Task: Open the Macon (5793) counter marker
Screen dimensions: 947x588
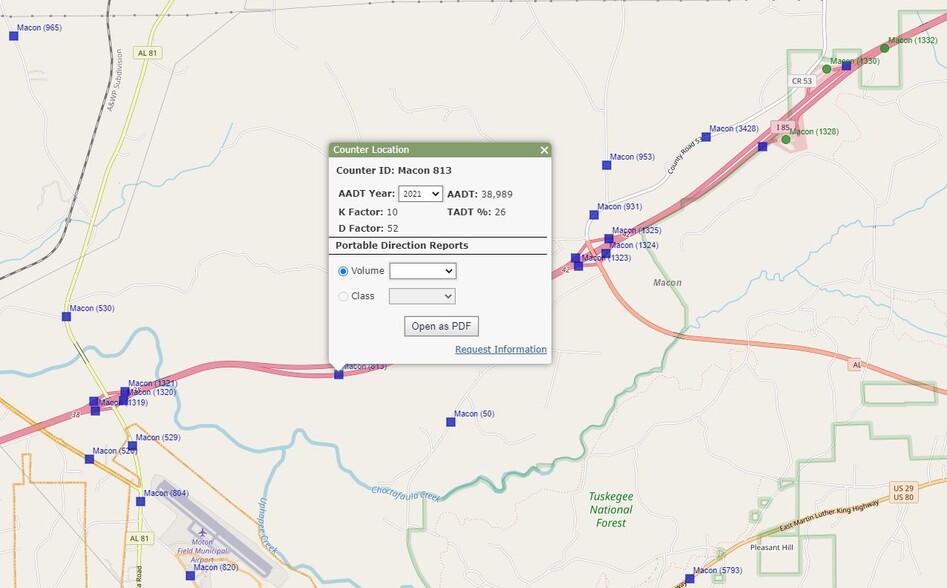Action: [x=689, y=579]
